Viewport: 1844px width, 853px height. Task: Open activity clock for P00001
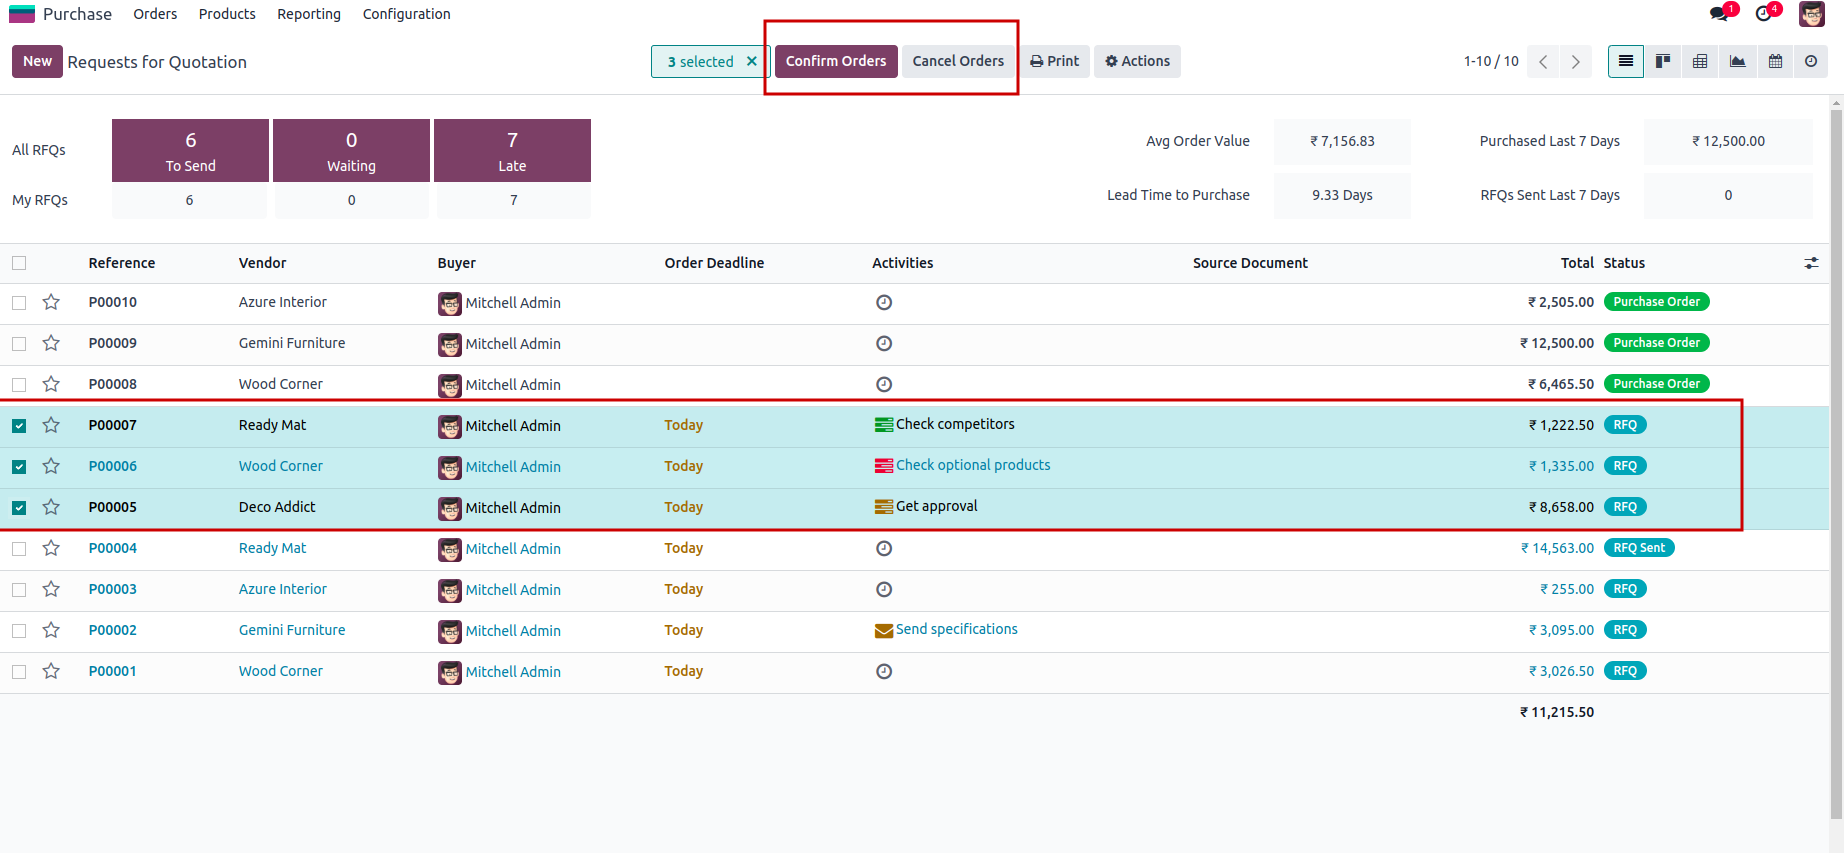[884, 671]
